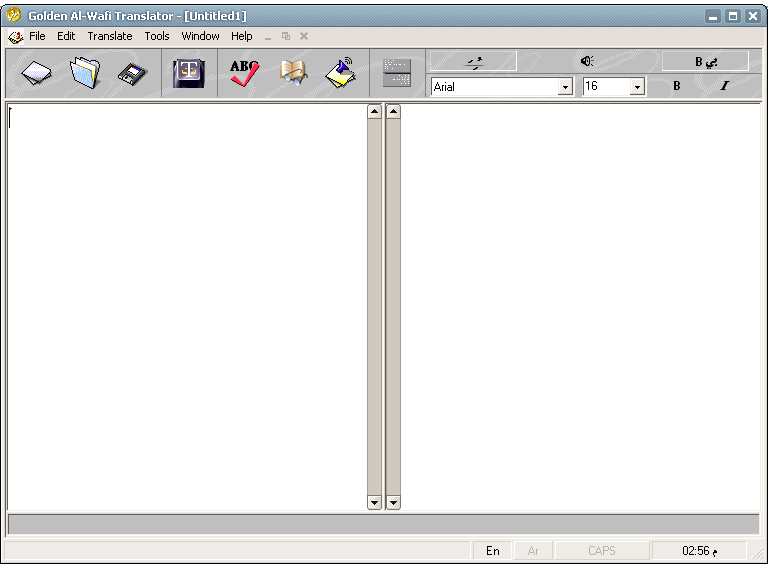Create a new document with the blank page icon

click(x=36, y=73)
